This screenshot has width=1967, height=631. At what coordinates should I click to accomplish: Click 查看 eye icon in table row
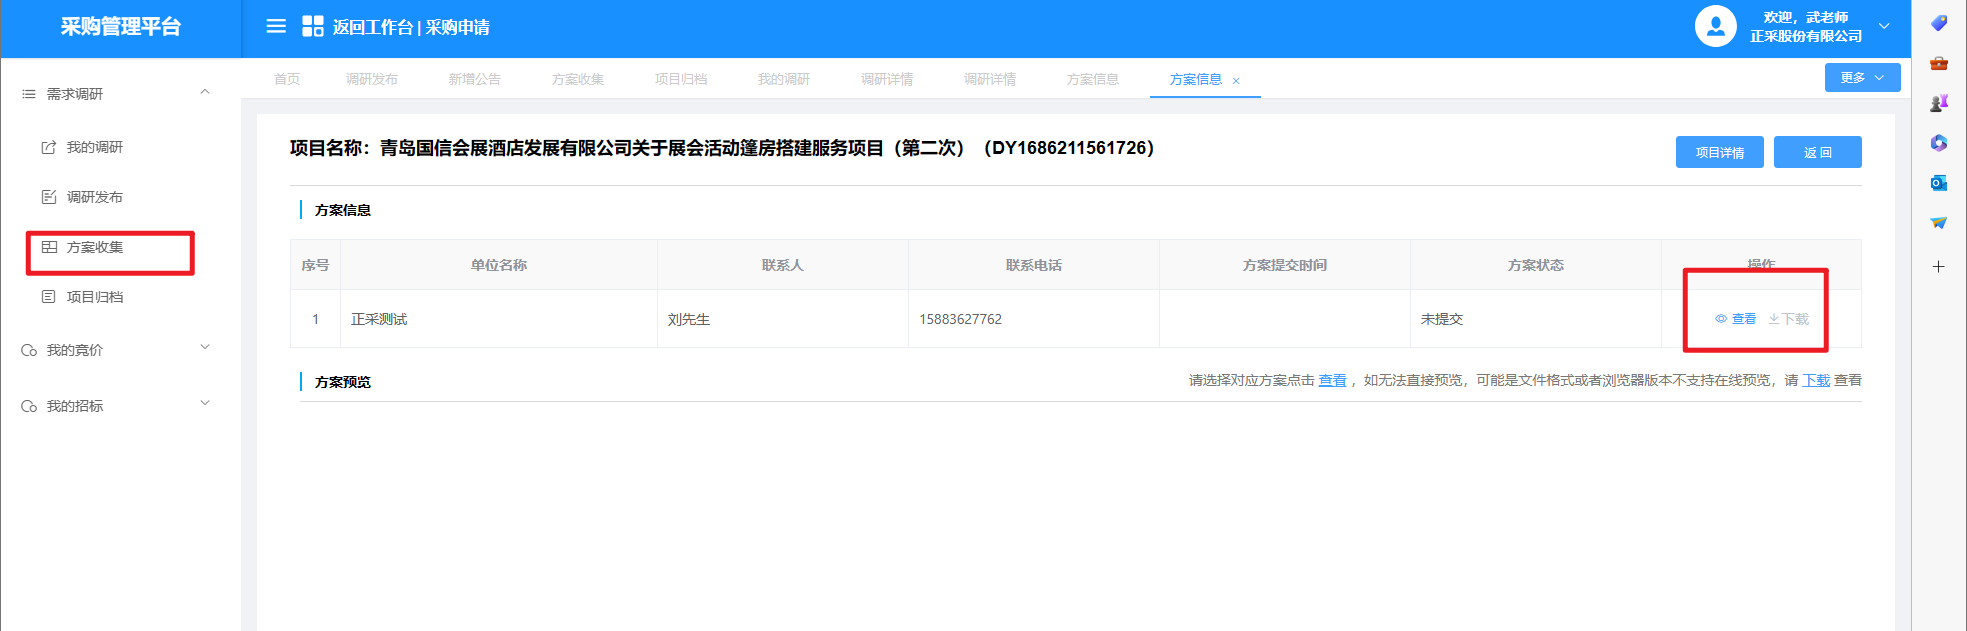pyautogui.click(x=1722, y=319)
